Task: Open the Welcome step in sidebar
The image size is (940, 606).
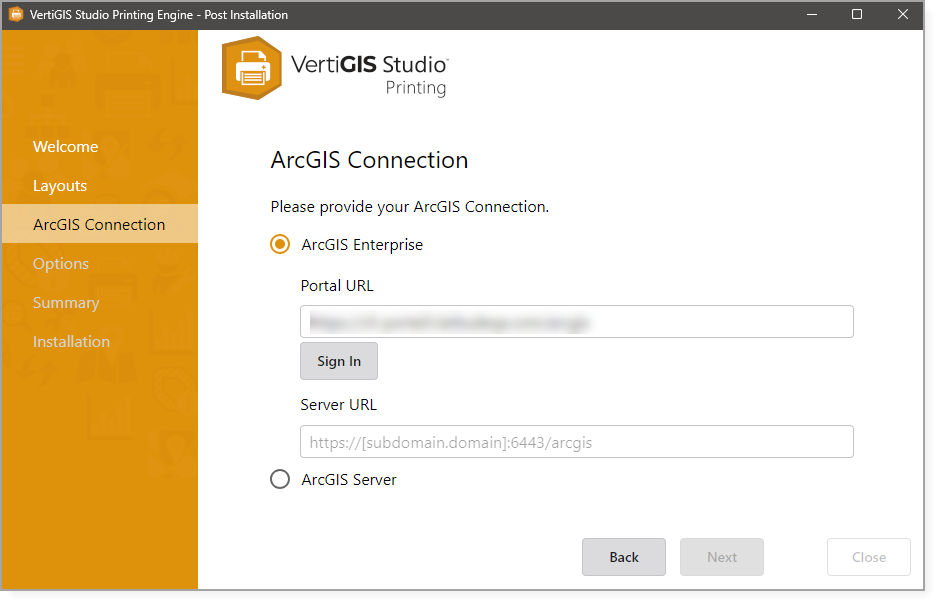Action: 65,147
